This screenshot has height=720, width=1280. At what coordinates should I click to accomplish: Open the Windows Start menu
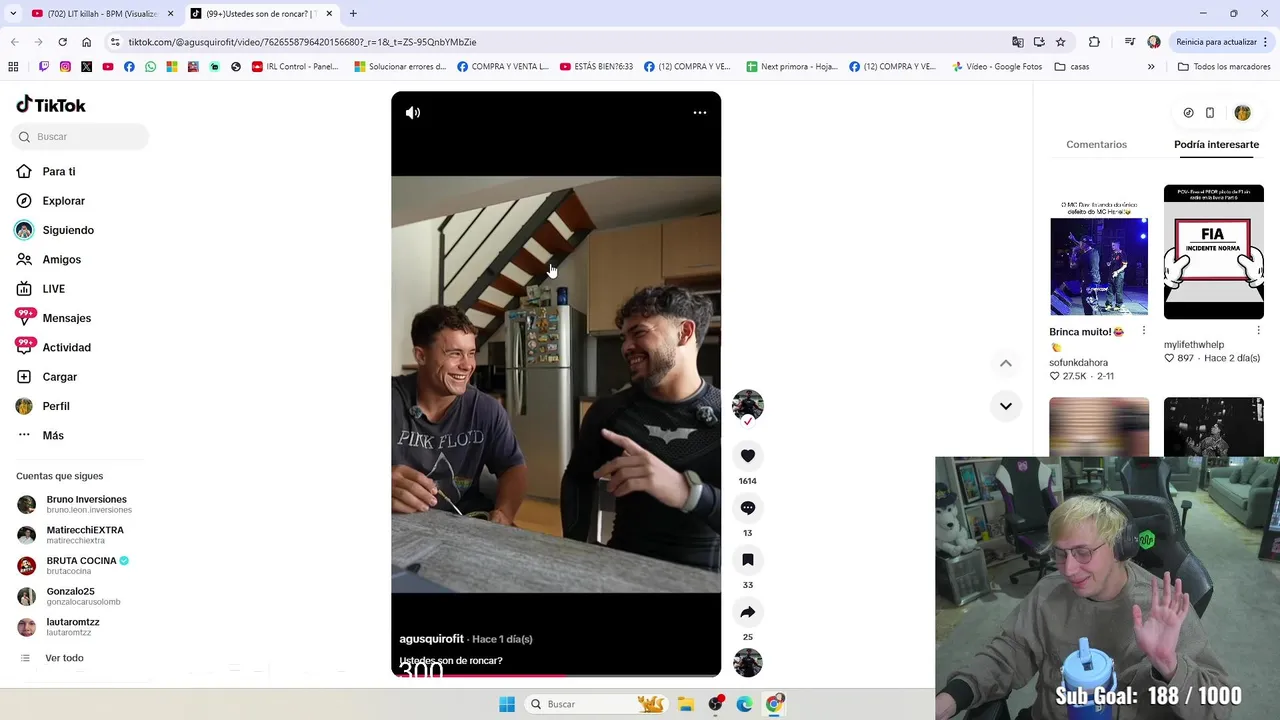click(507, 704)
